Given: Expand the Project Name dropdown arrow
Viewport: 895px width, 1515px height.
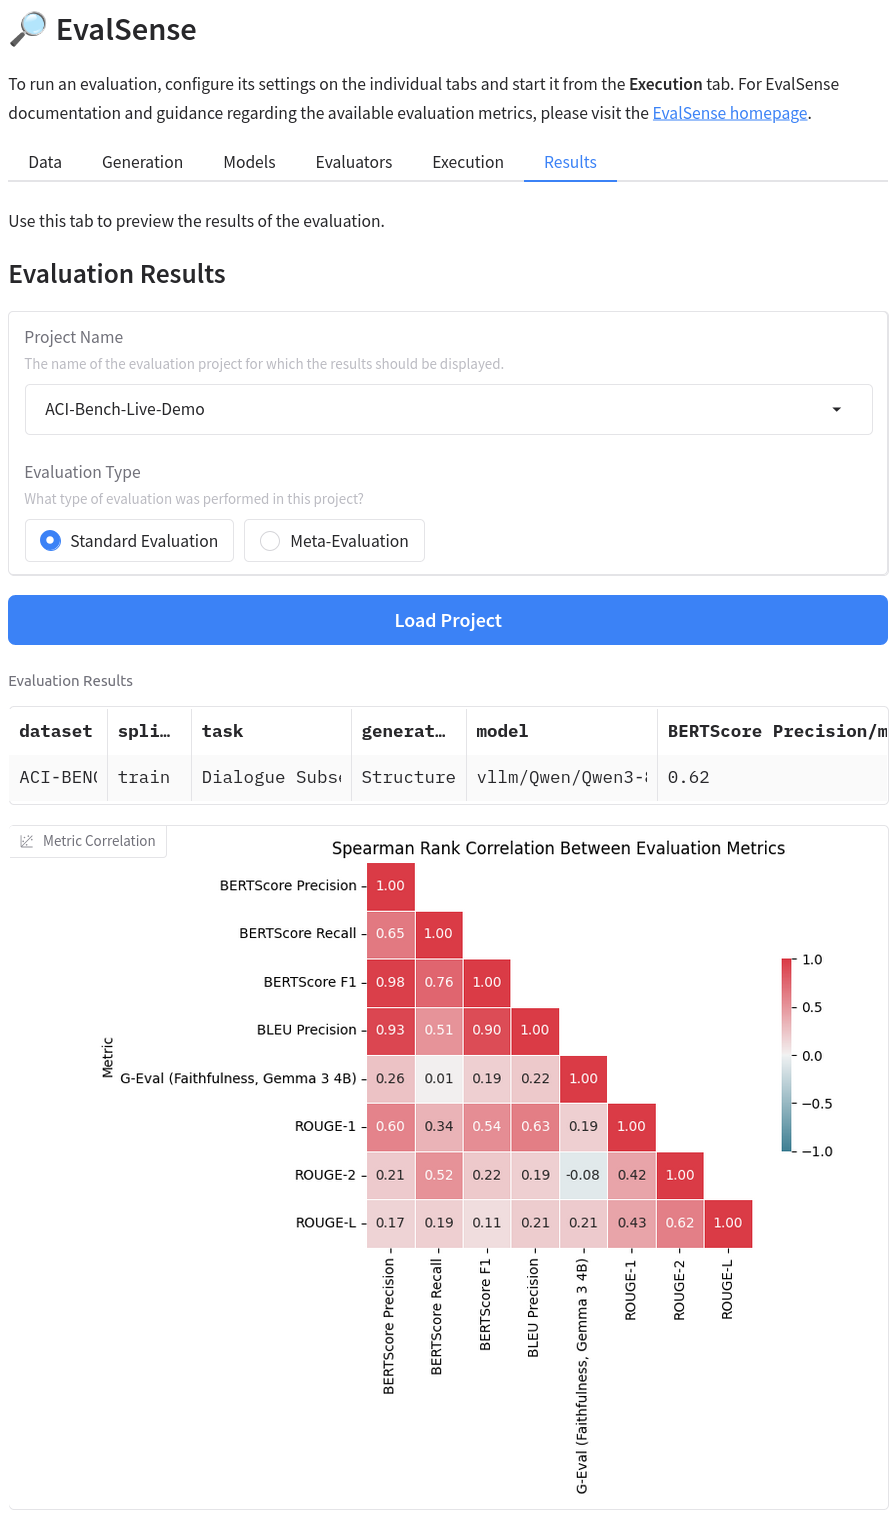Looking at the screenshot, I should [x=837, y=409].
